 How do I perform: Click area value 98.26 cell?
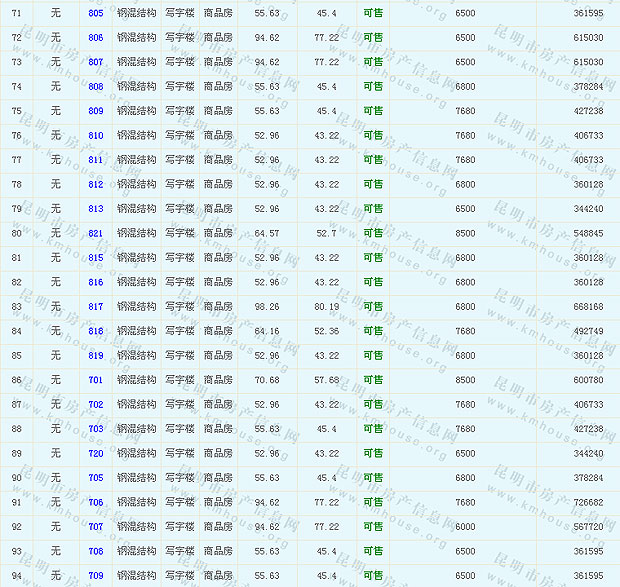coord(267,306)
